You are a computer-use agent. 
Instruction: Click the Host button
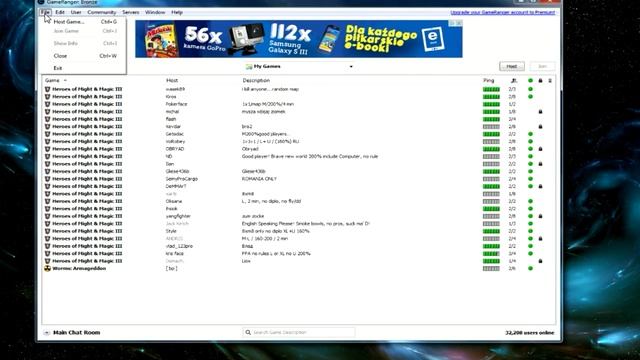pyautogui.click(x=512, y=66)
